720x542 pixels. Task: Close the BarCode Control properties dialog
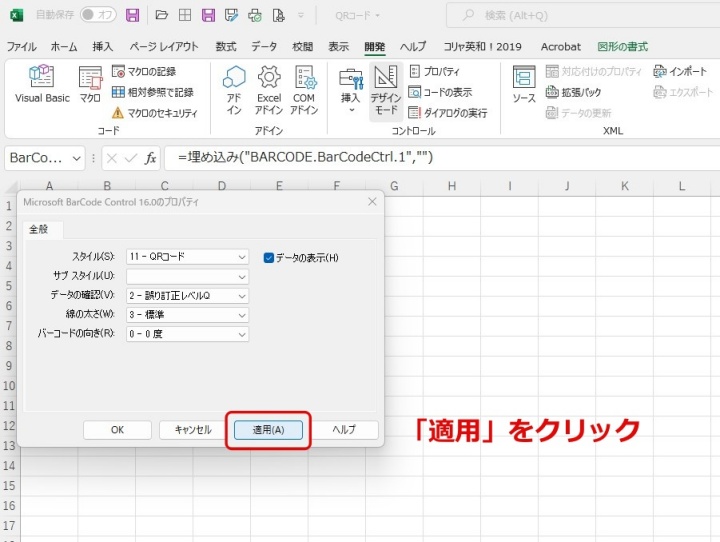[x=372, y=202]
